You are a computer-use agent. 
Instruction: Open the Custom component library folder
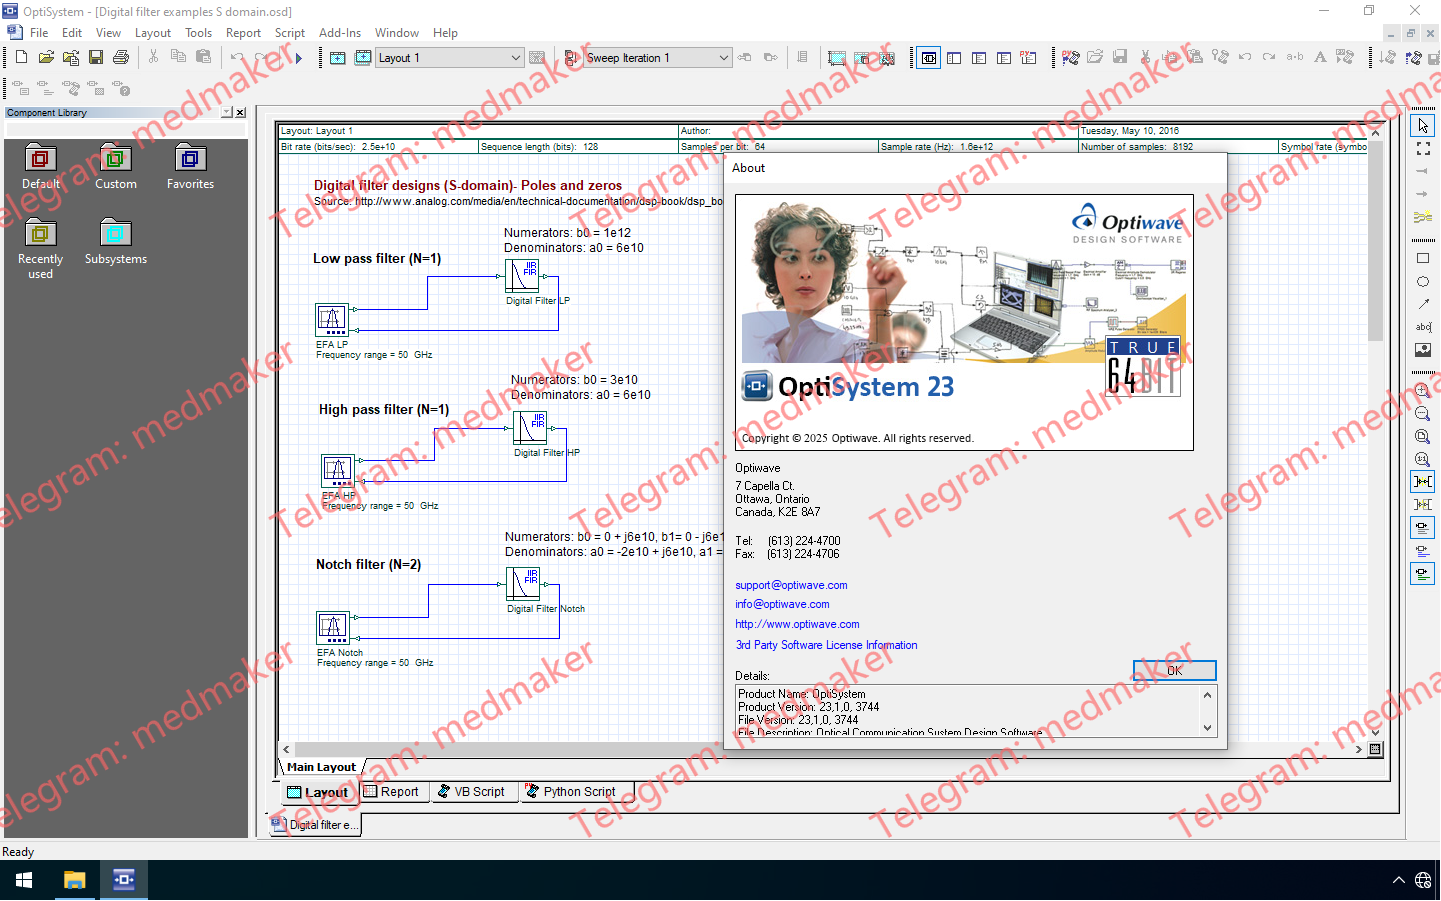point(116,167)
